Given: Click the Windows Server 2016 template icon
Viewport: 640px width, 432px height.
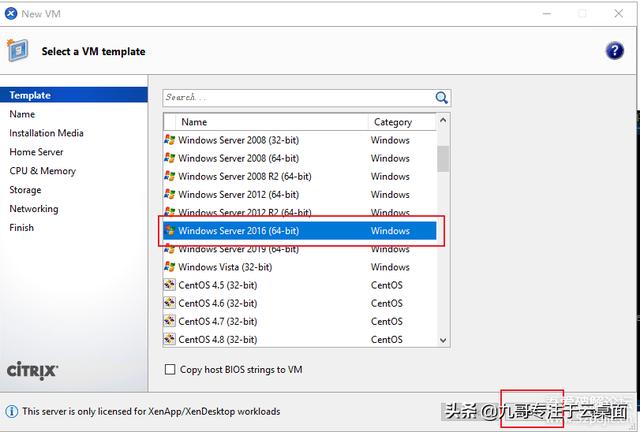Looking at the screenshot, I should pyautogui.click(x=170, y=231).
